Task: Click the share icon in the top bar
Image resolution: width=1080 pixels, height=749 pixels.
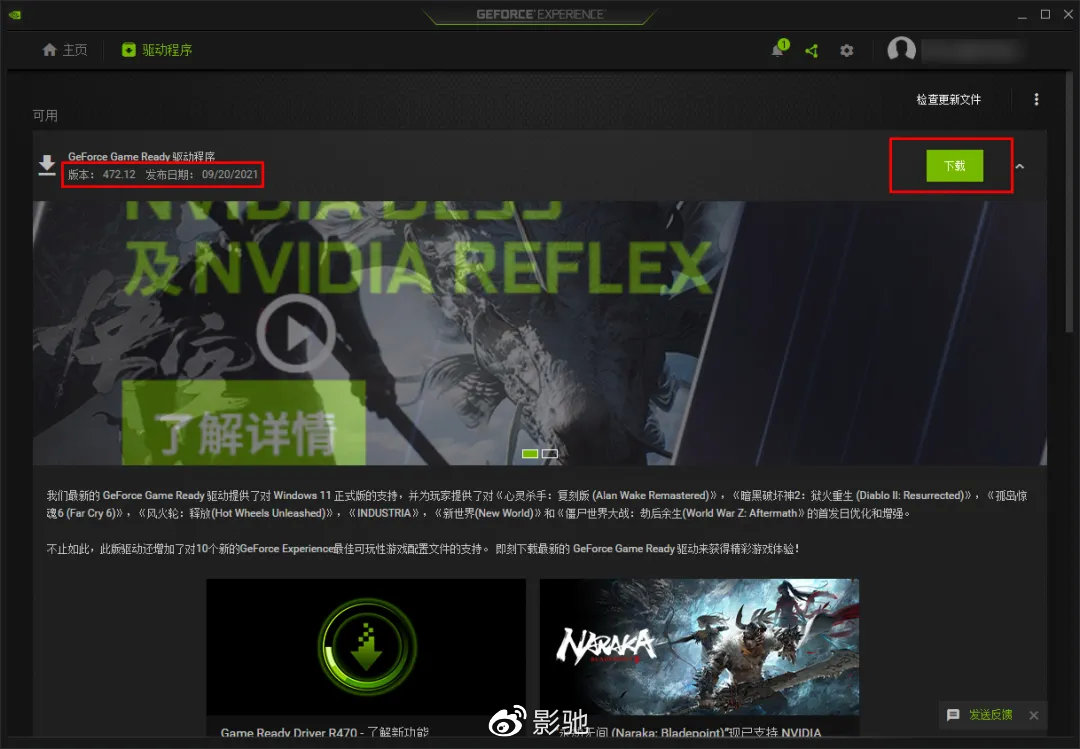Action: [812, 50]
